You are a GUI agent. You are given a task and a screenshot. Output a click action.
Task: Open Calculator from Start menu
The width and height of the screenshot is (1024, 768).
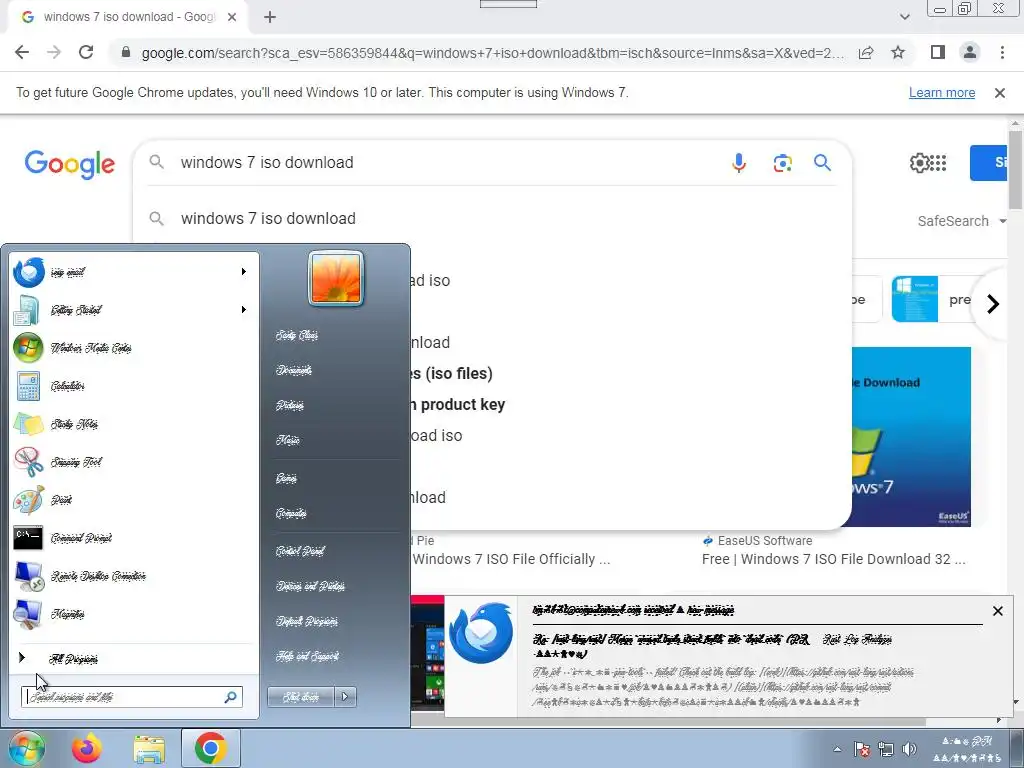(x=133, y=386)
